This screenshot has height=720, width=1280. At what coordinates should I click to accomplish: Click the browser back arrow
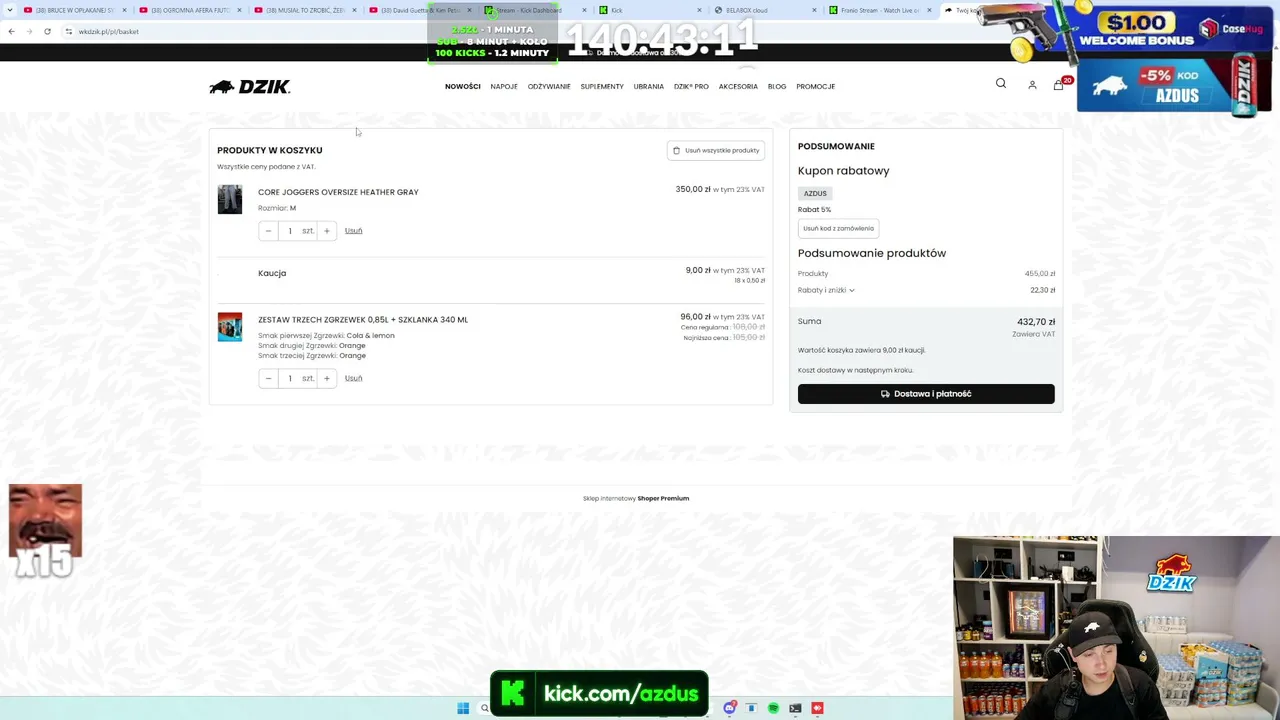[11, 31]
